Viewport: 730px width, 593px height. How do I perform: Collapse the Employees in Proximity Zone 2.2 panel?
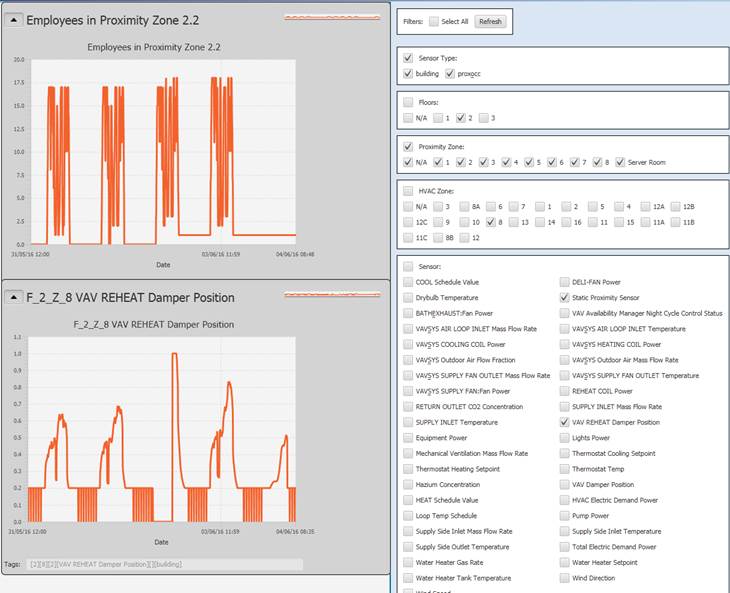[14, 21]
